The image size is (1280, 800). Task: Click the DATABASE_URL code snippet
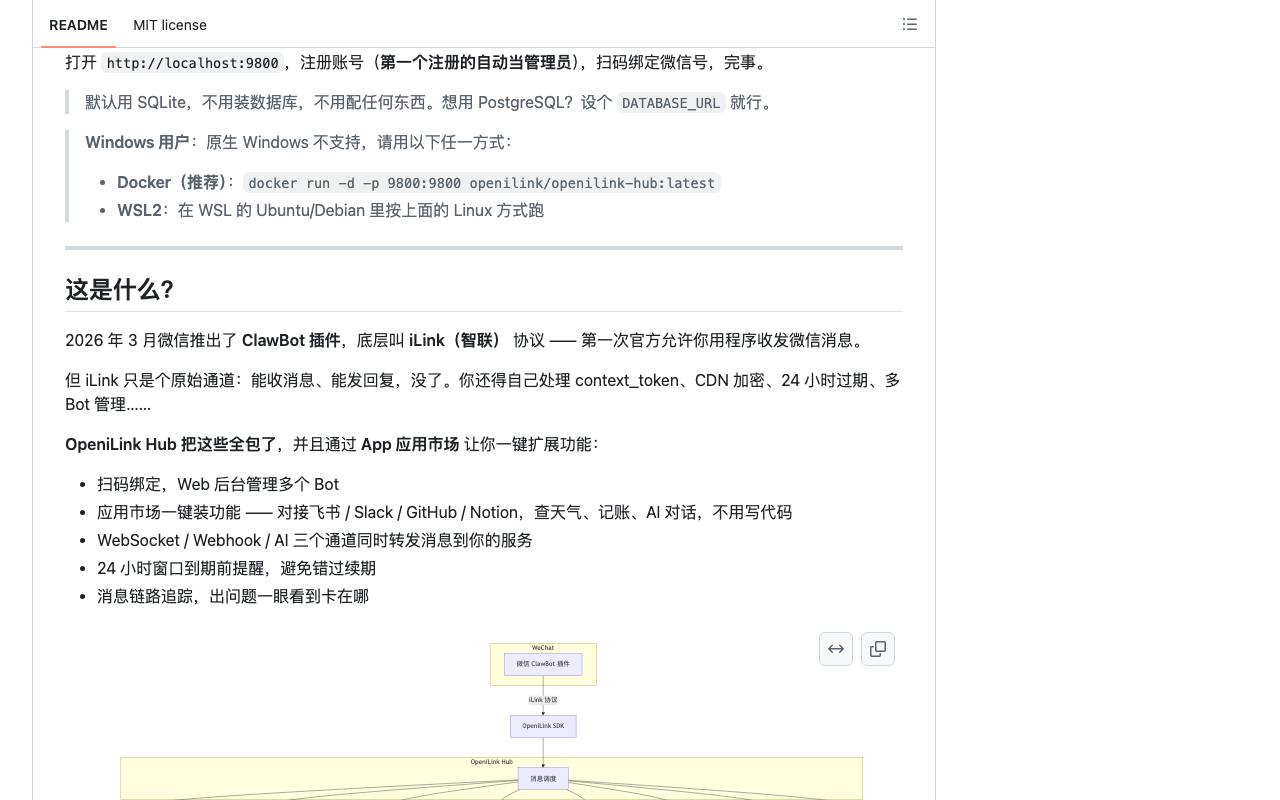tap(671, 103)
